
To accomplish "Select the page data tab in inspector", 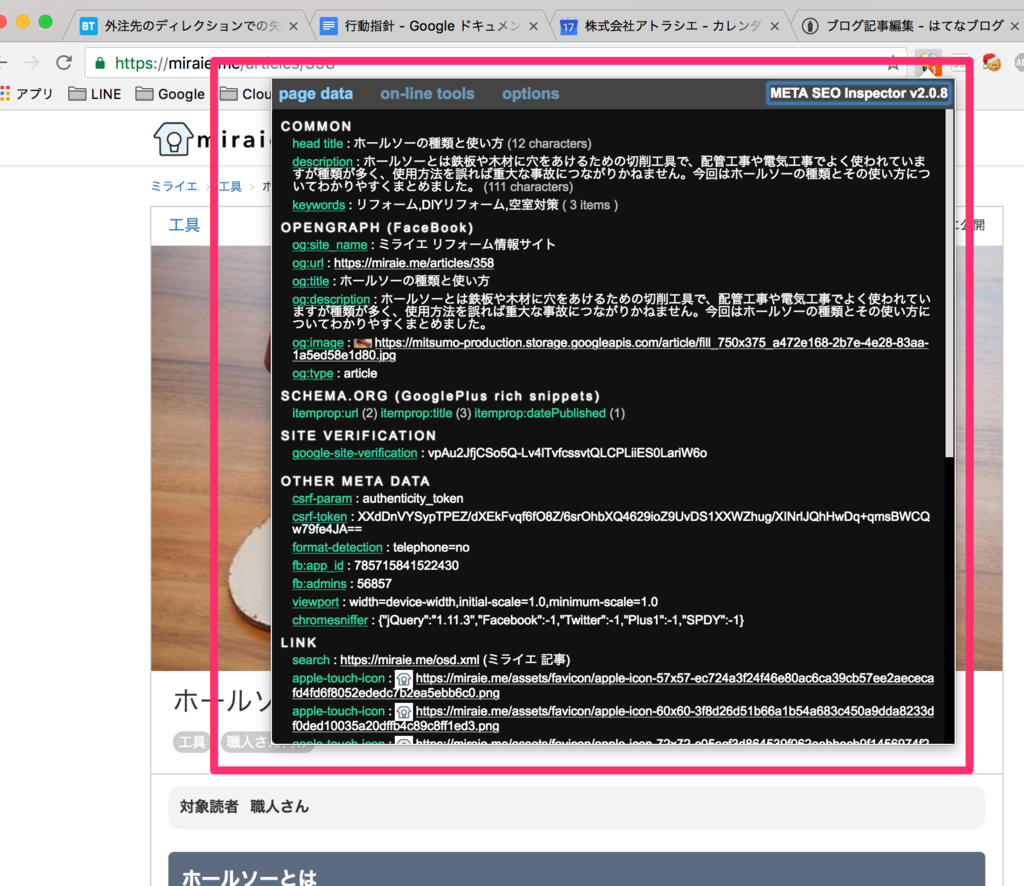I will coord(315,93).
